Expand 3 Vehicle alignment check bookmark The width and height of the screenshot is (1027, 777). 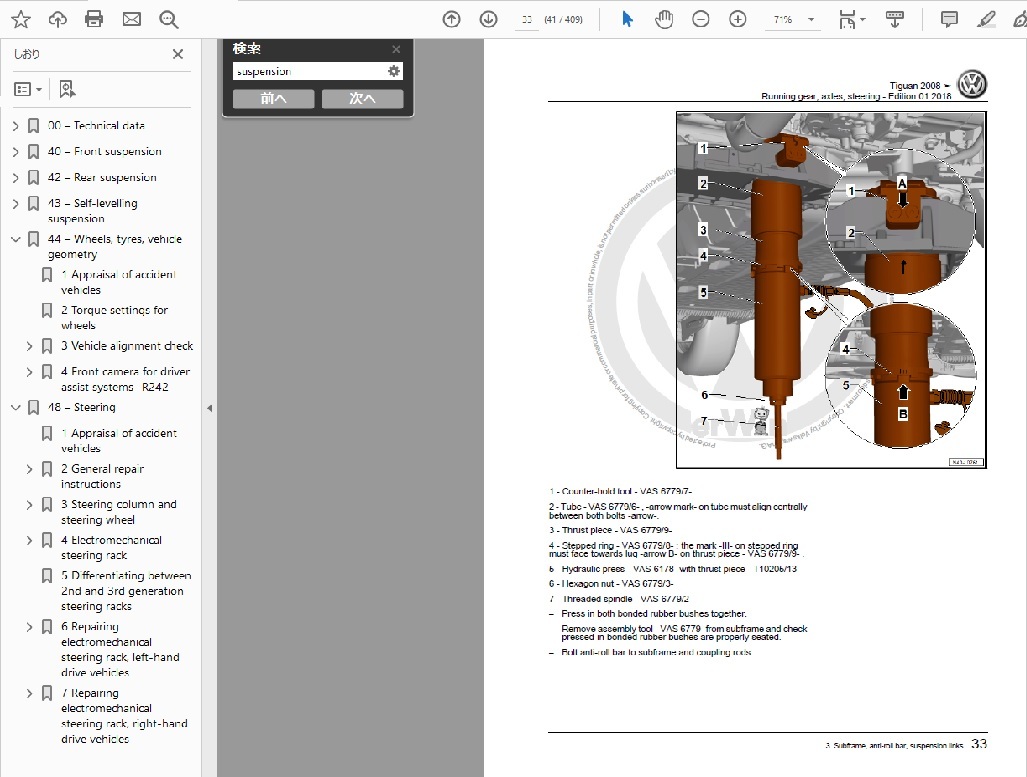point(29,346)
